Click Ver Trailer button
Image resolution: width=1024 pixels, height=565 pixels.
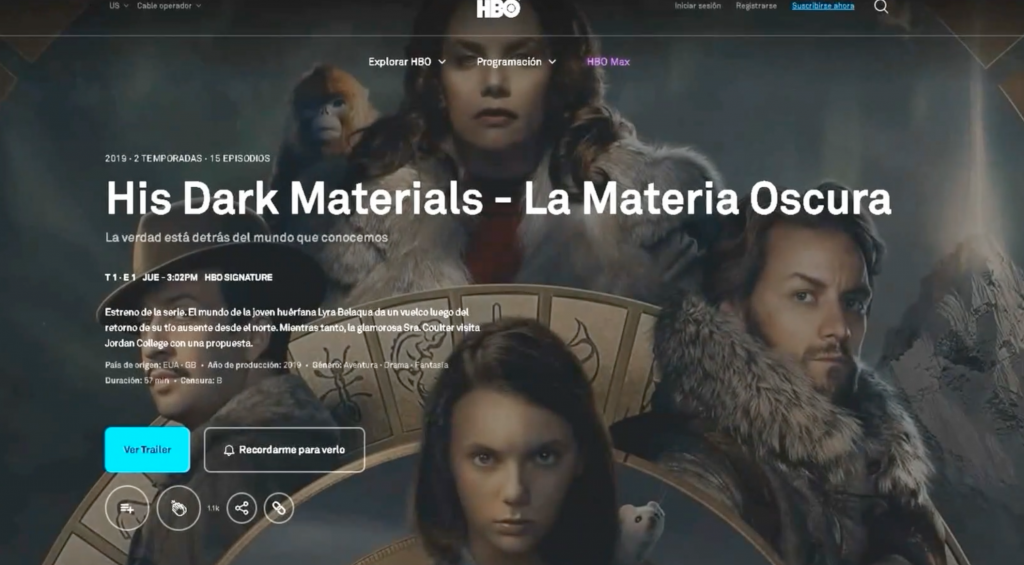click(x=147, y=450)
